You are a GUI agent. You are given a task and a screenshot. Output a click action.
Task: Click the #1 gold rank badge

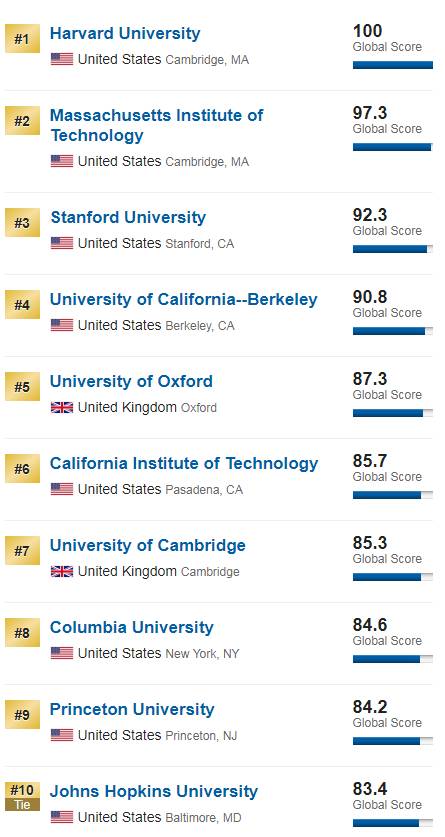click(22, 39)
